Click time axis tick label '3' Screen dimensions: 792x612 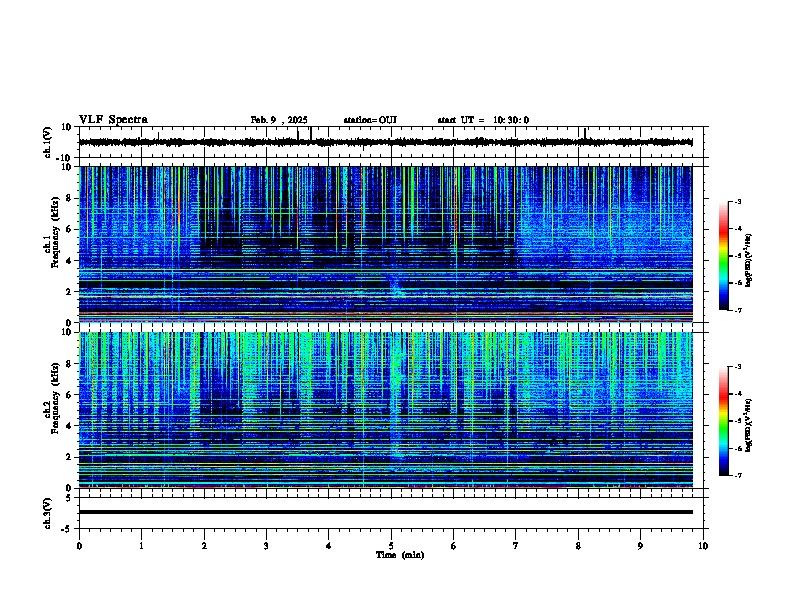266,546
